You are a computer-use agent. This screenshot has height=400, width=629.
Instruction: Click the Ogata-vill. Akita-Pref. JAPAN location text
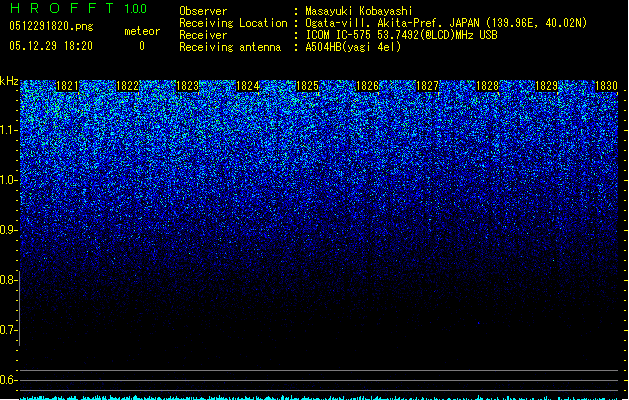[x=446, y=23]
